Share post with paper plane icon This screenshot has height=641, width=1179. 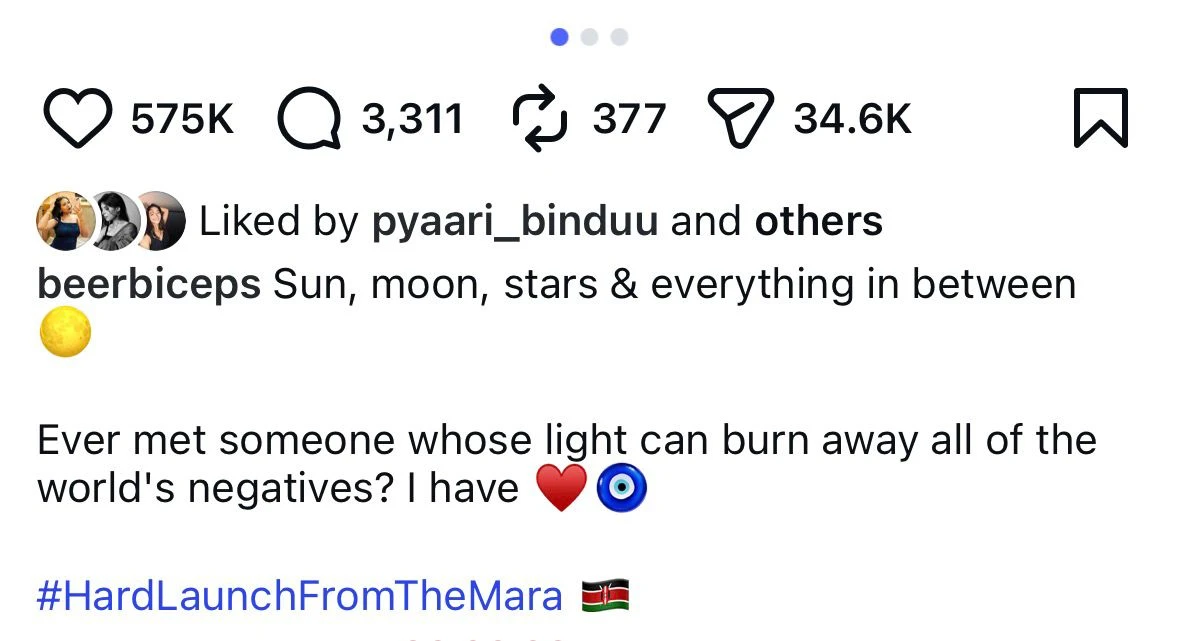coord(741,119)
